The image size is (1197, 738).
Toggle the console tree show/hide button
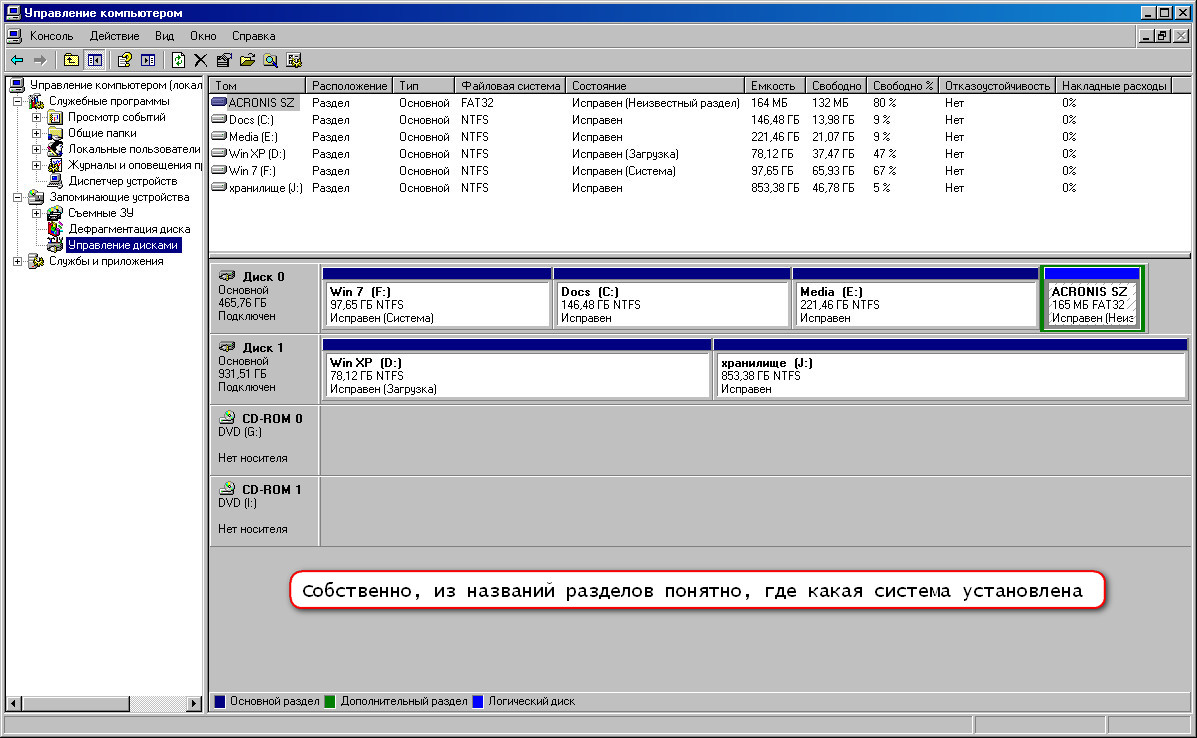(x=95, y=60)
